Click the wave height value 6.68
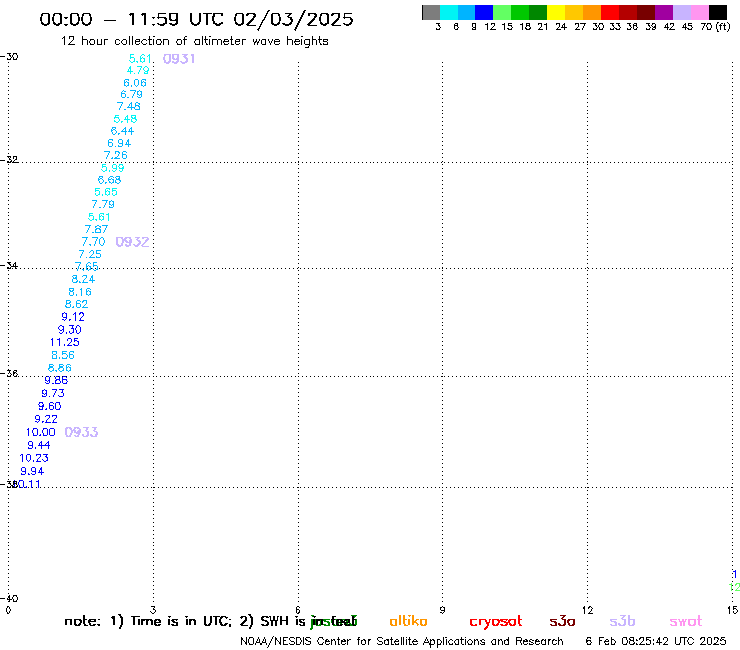This screenshot has height=650, width=740. click(109, 180)
